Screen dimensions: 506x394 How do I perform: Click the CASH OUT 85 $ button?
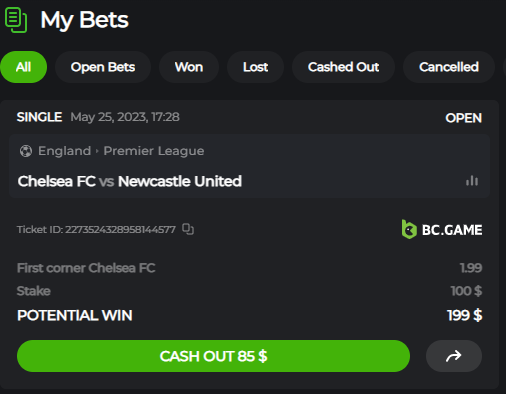click(x=213, y=356)
